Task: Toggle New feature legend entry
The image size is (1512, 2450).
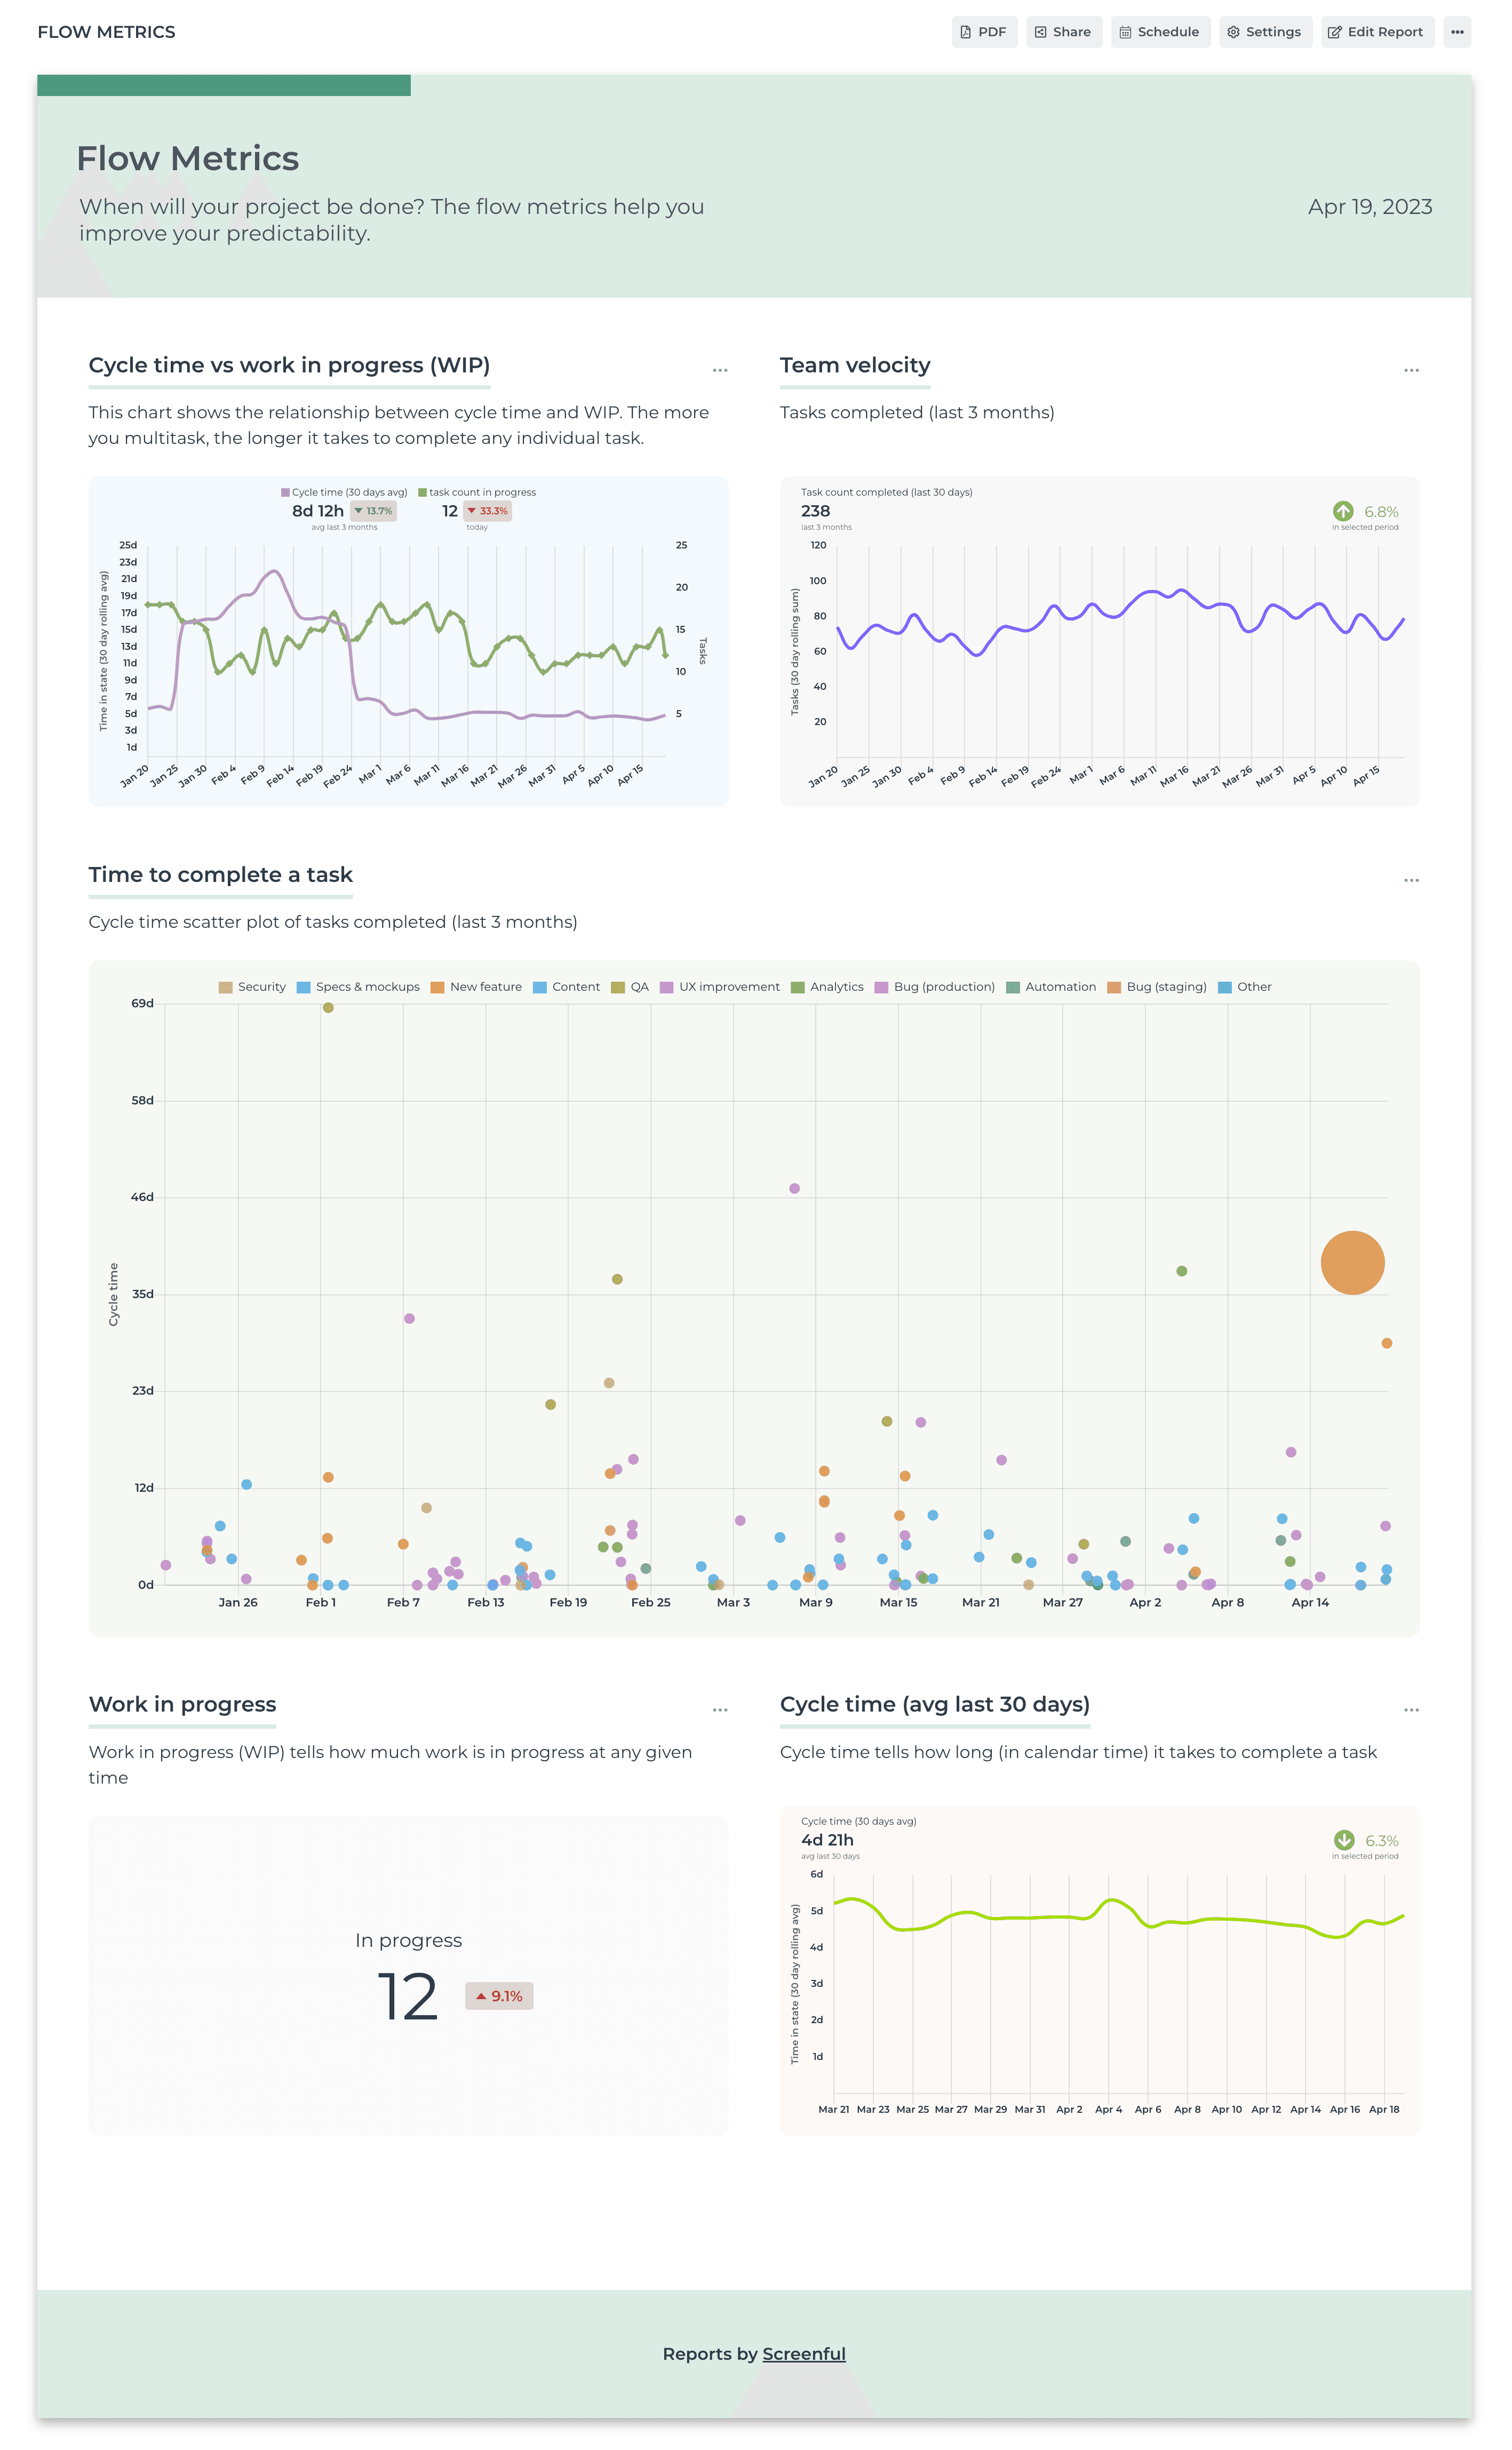Action: (x=476, y=987)
